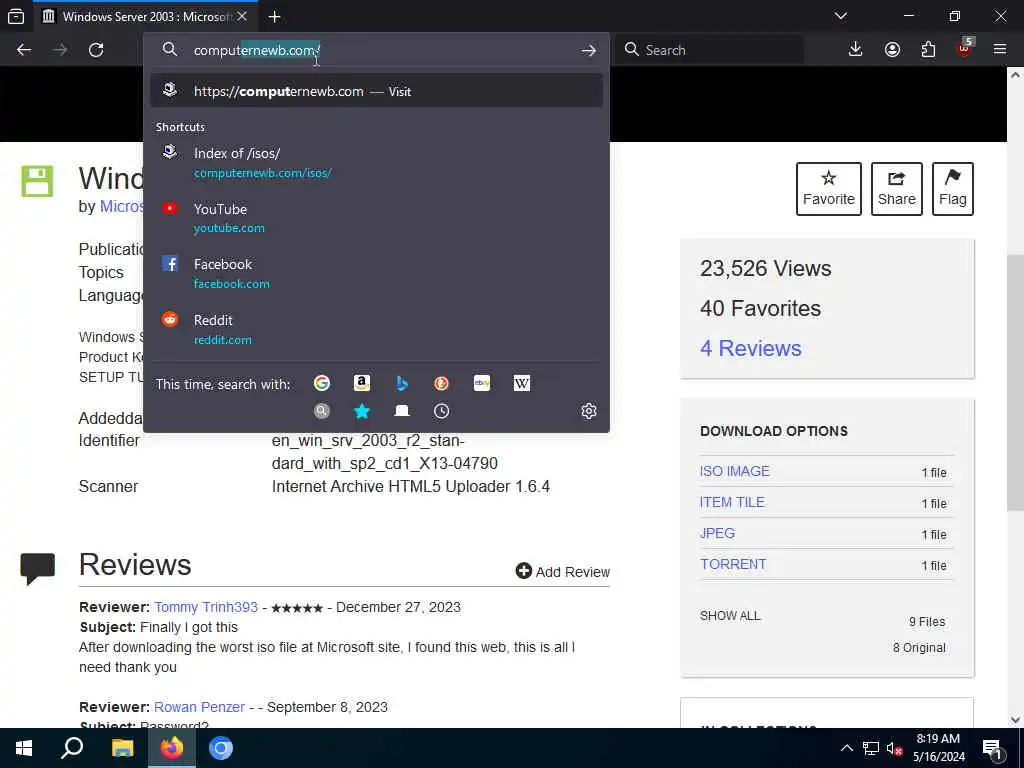Go back to the previous page
Screen dimensions: 1024x768
click(24, 50)
